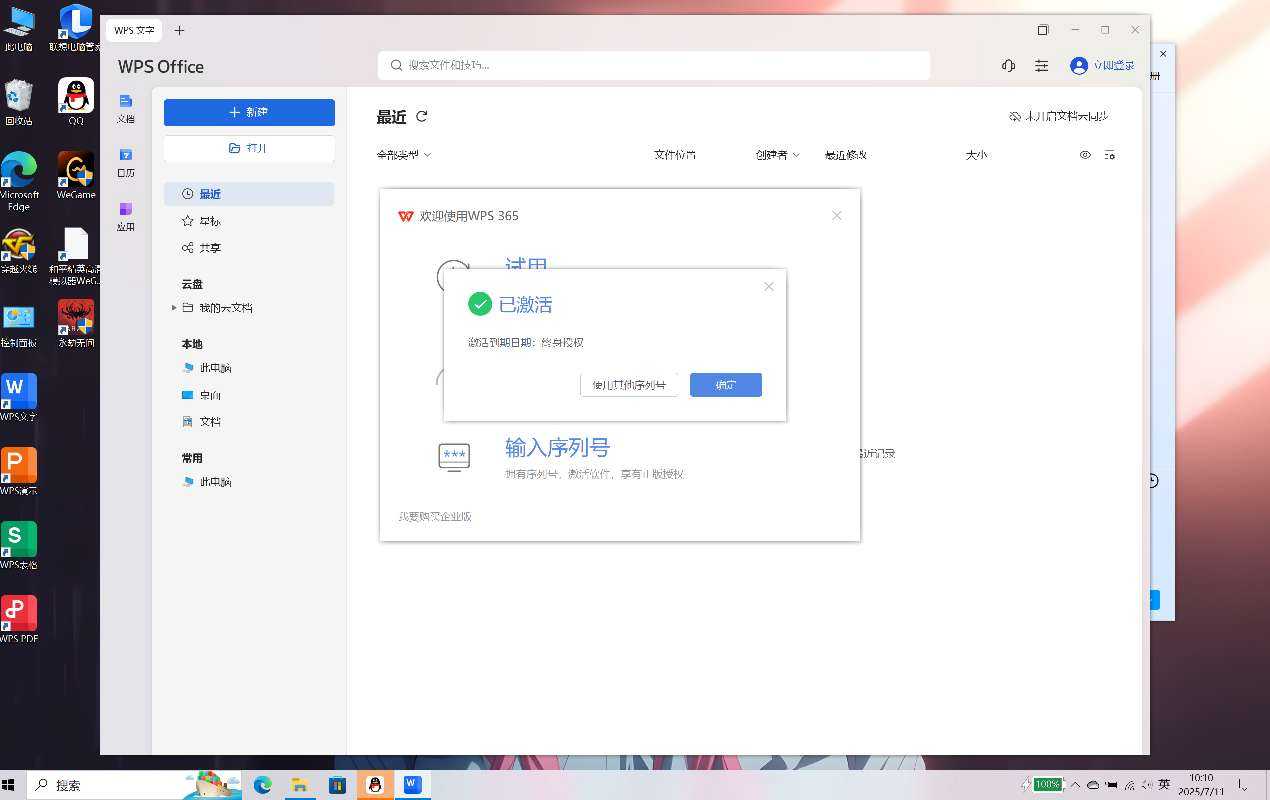This screenshot has height=800, width=1270.
Task: Sort by the 最近修改 column header
Action: (x=845, y=155)
